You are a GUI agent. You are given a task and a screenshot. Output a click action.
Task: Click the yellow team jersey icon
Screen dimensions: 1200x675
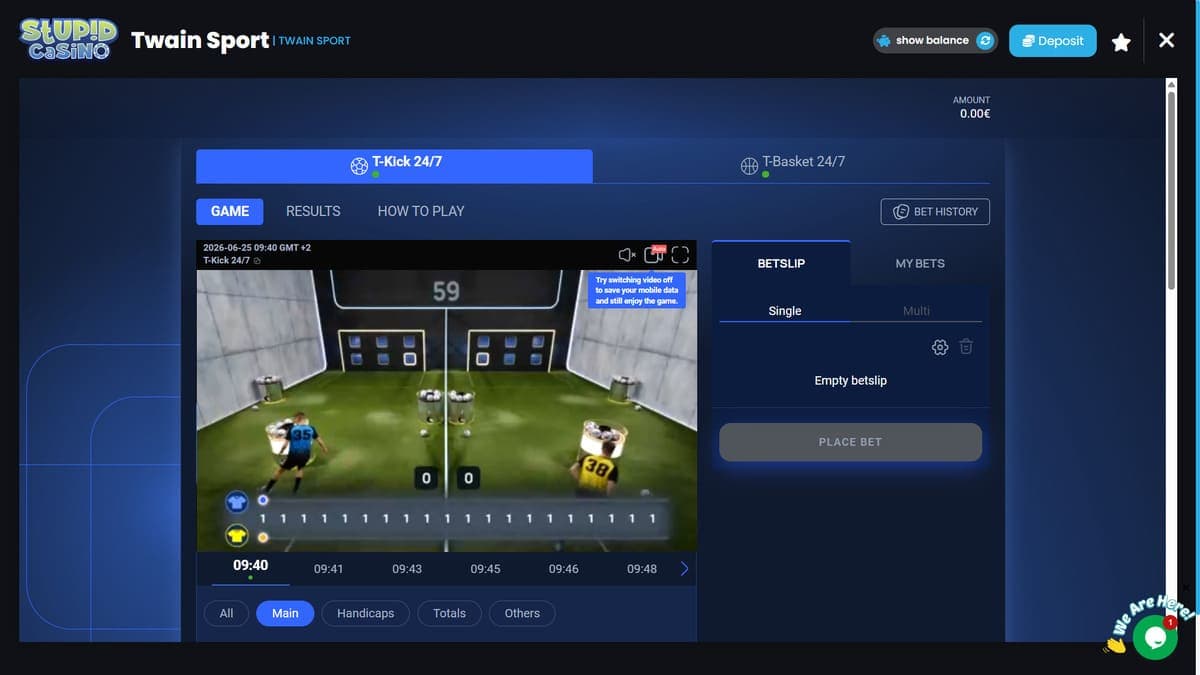pos(237,535)
